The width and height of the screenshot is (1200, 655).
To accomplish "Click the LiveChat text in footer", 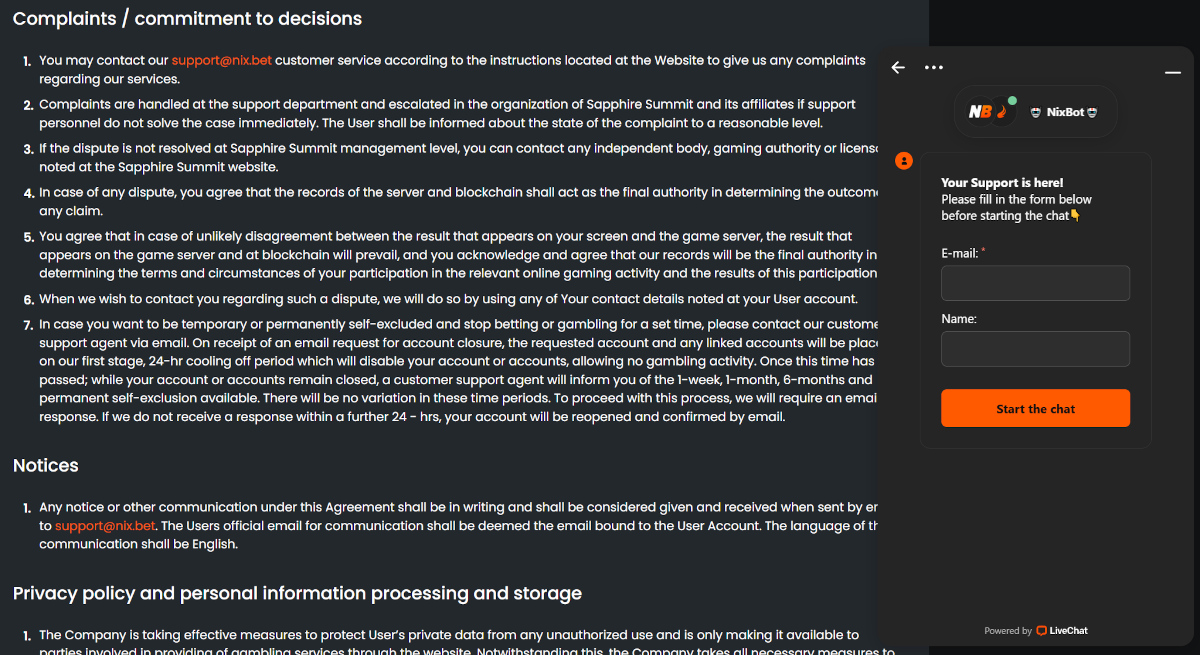I will pos(1068,631).
